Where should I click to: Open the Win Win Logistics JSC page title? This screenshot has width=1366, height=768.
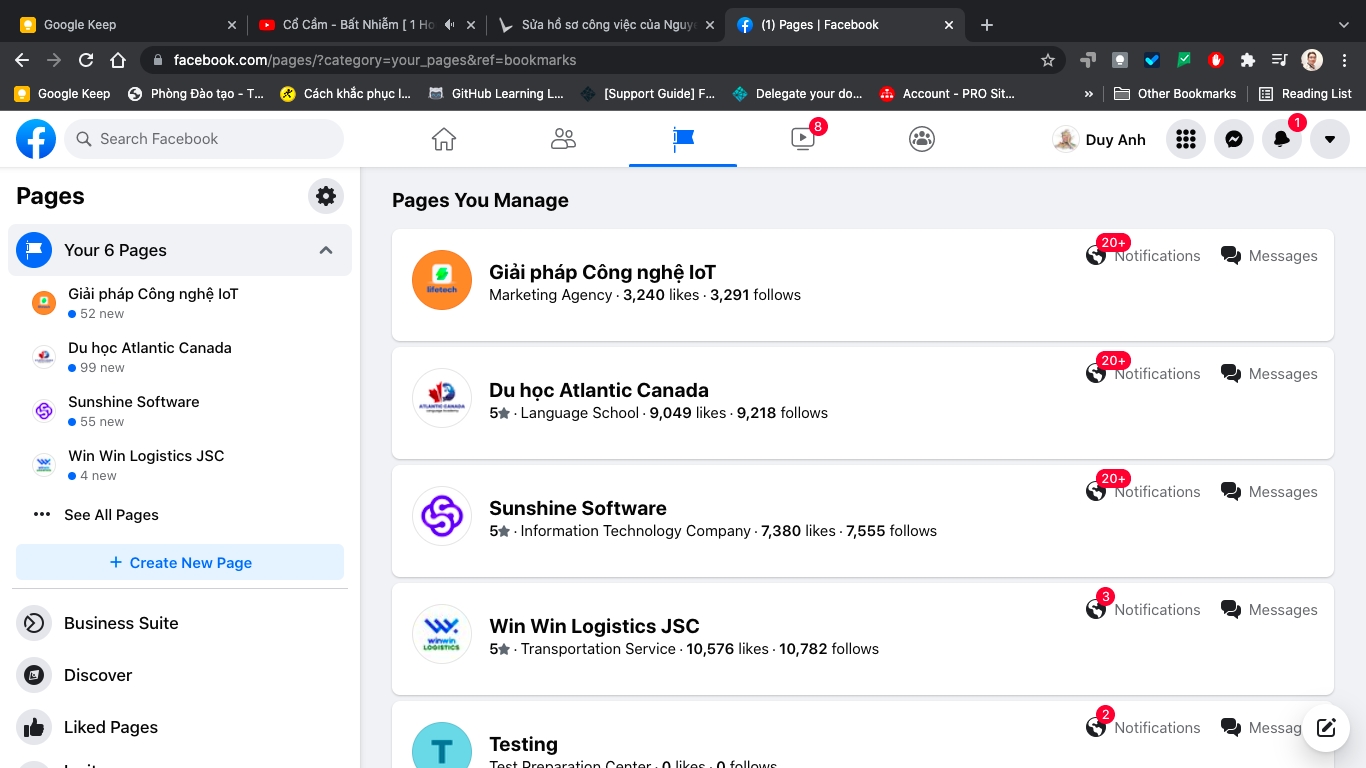click(x=594, y=626)
